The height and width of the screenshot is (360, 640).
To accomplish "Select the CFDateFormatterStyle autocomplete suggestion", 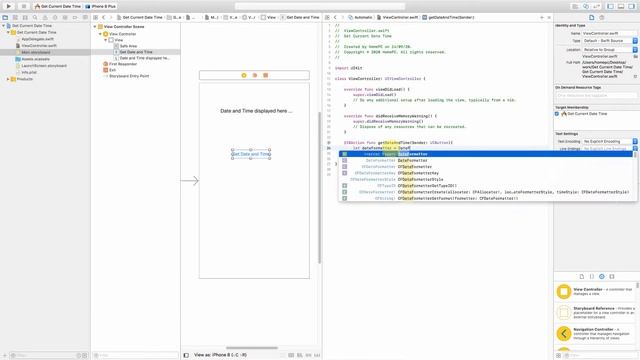I will tap(486, 180).
